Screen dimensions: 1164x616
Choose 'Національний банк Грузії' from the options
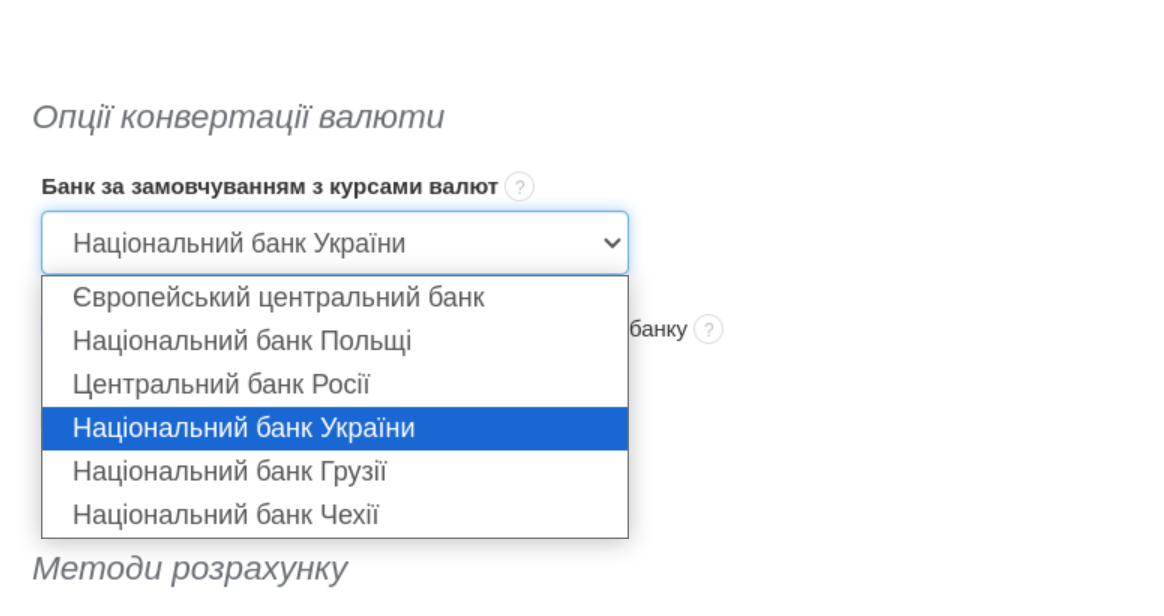click(238, 471)
